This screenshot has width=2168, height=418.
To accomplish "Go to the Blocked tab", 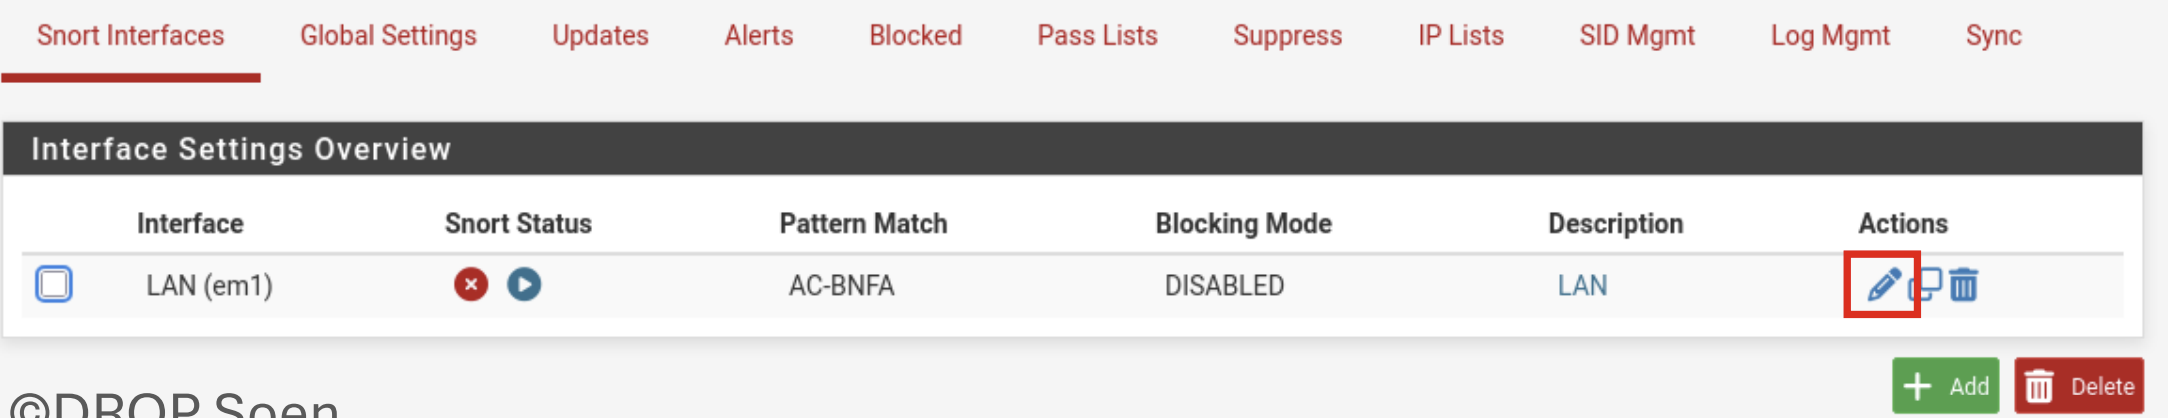I will [915, 36].
